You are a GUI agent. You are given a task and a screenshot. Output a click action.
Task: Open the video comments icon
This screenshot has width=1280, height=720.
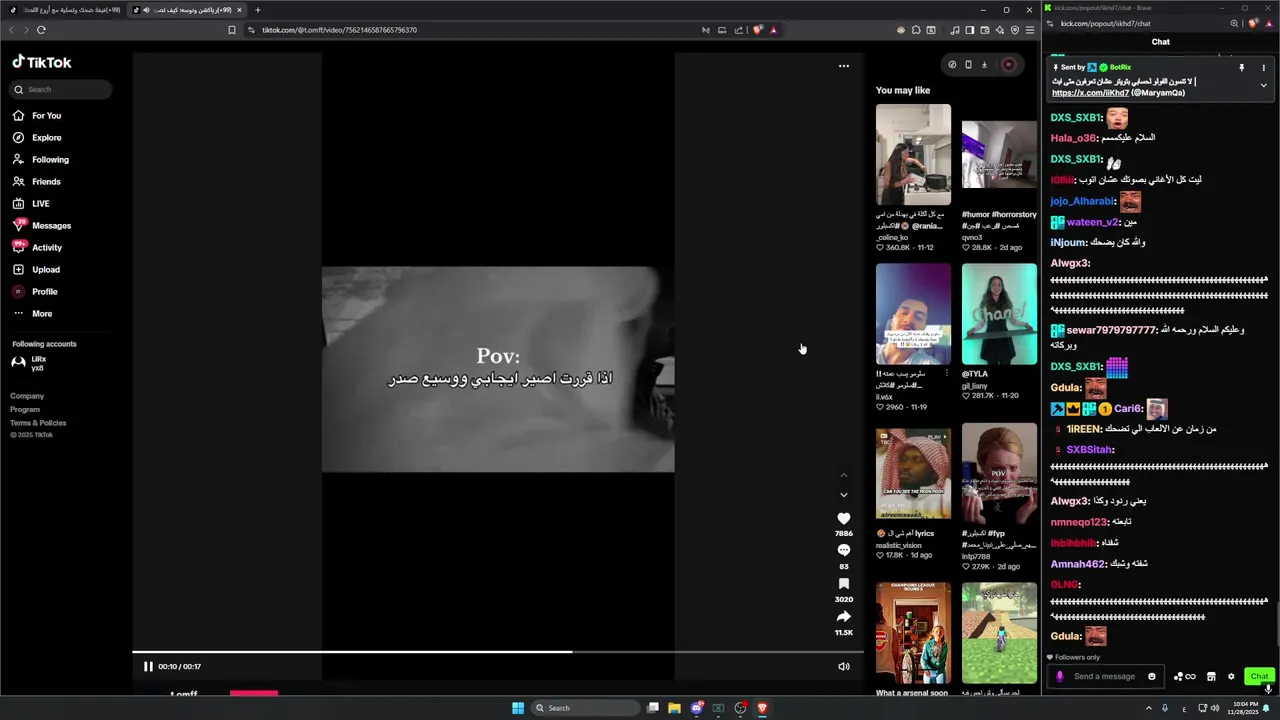pos(843,551)
